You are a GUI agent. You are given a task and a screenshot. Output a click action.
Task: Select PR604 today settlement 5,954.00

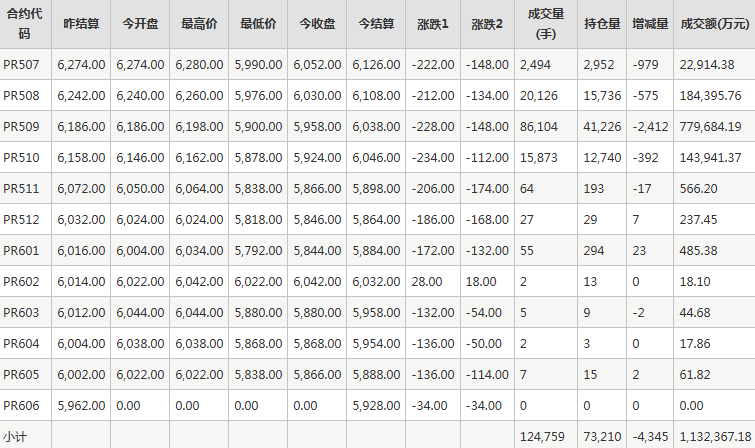tap(376, 343)
